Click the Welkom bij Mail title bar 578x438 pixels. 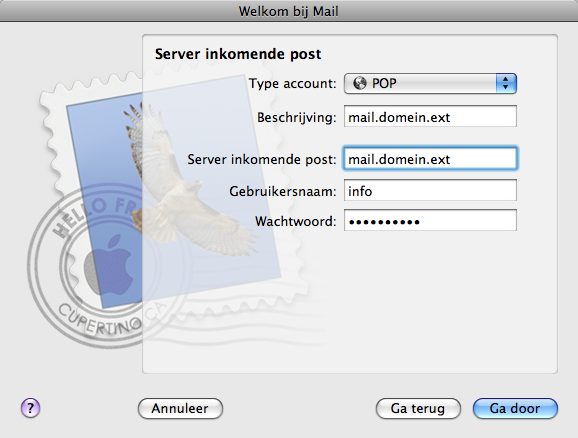click(x=289, y=11)
